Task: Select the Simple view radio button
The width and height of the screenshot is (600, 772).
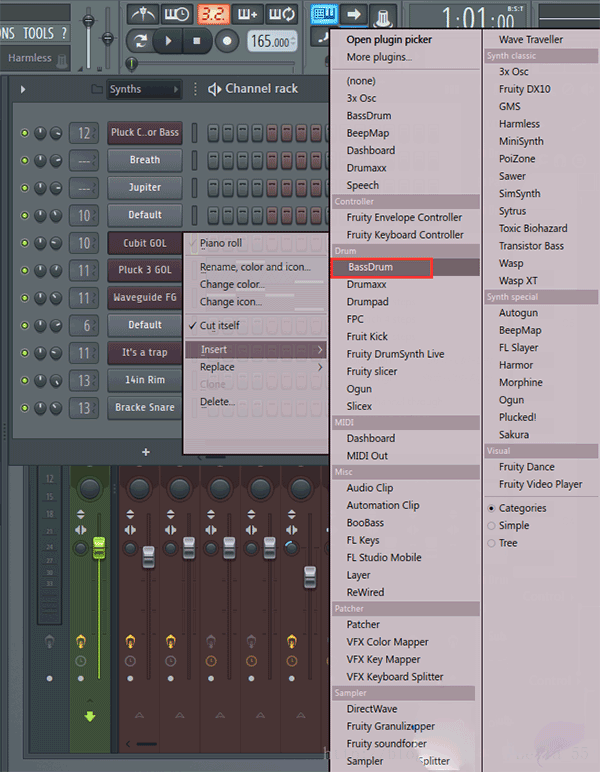Action: point(491,526)
